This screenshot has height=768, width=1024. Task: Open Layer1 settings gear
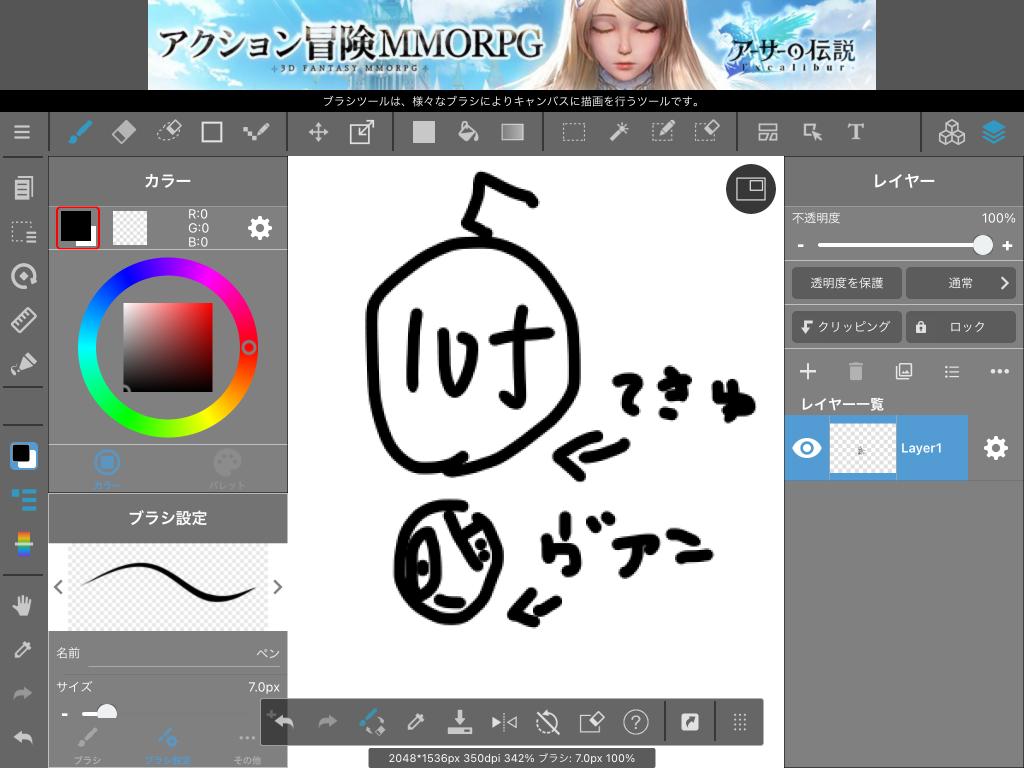tap(996, 448)
